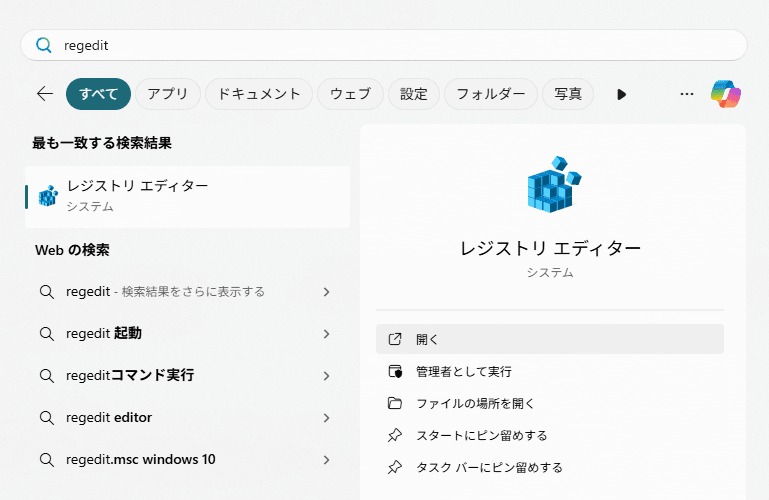Open the Copilot icon
The width and height of the screenshot is (769, 500).
(x=726, y=94)
